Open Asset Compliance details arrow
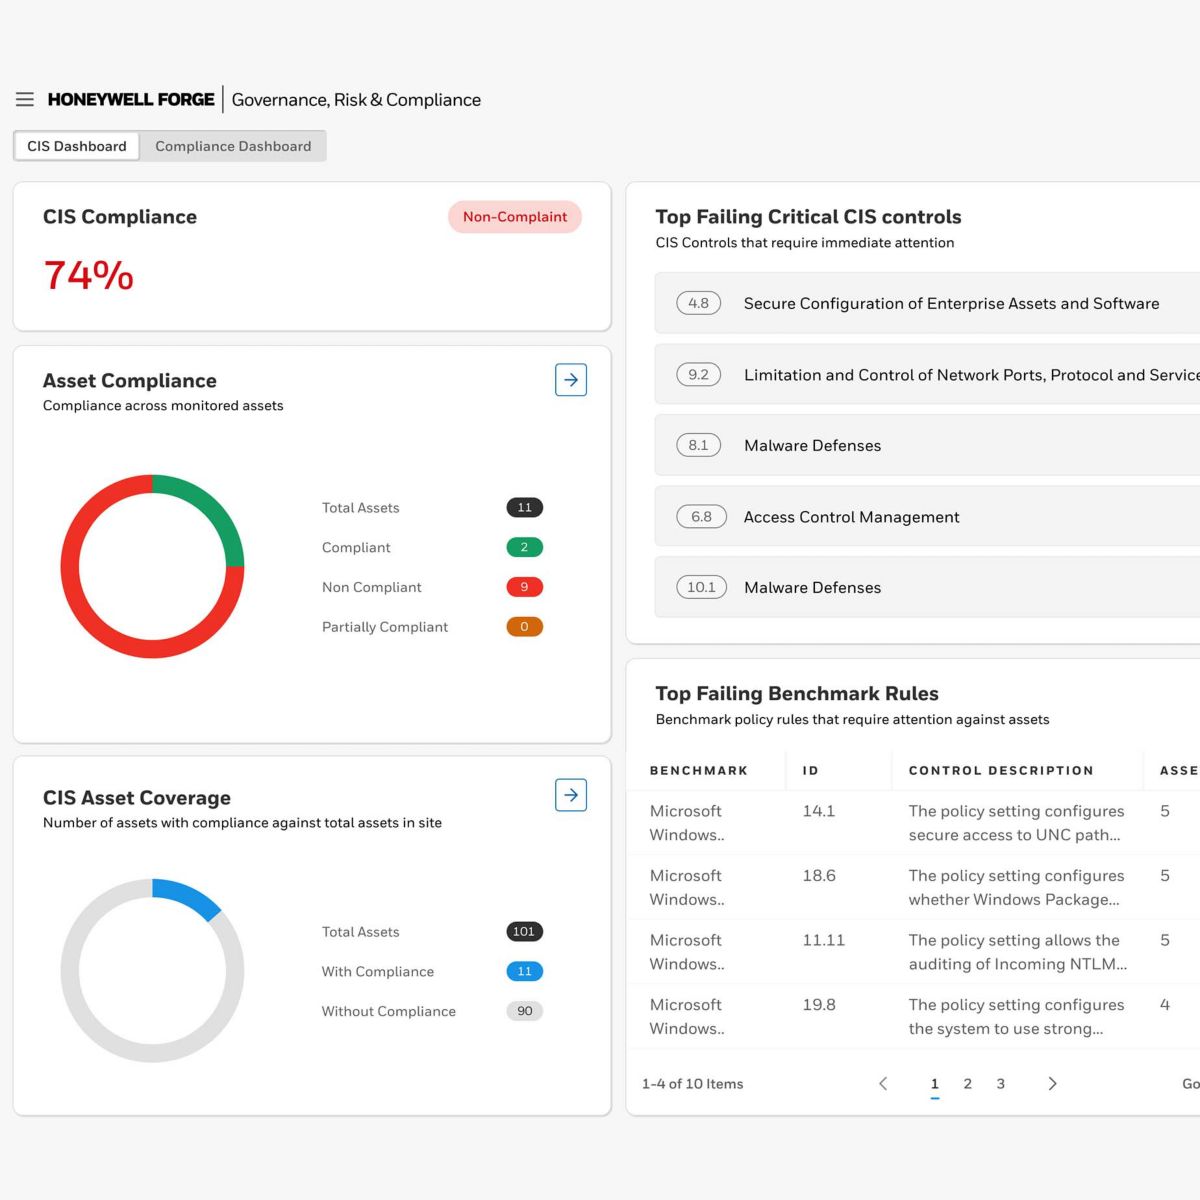 coord(571,380)
